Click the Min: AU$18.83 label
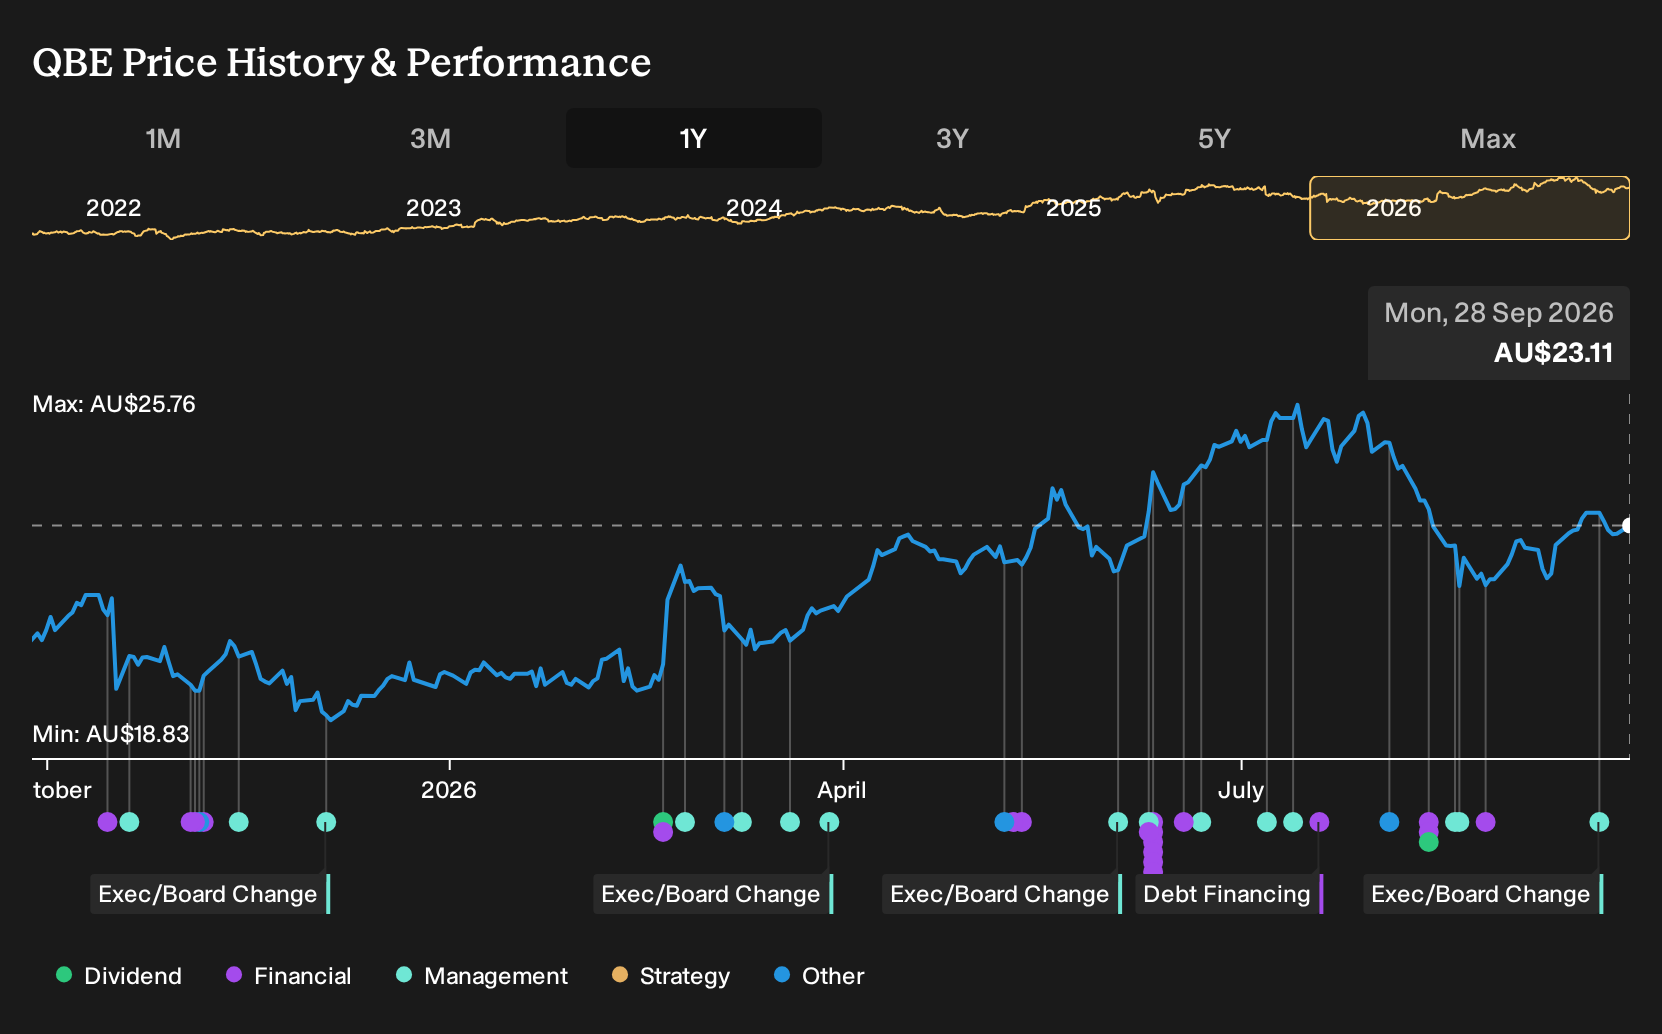The width and height of the screenshot is (1662, 1034). tap(111, 734)
